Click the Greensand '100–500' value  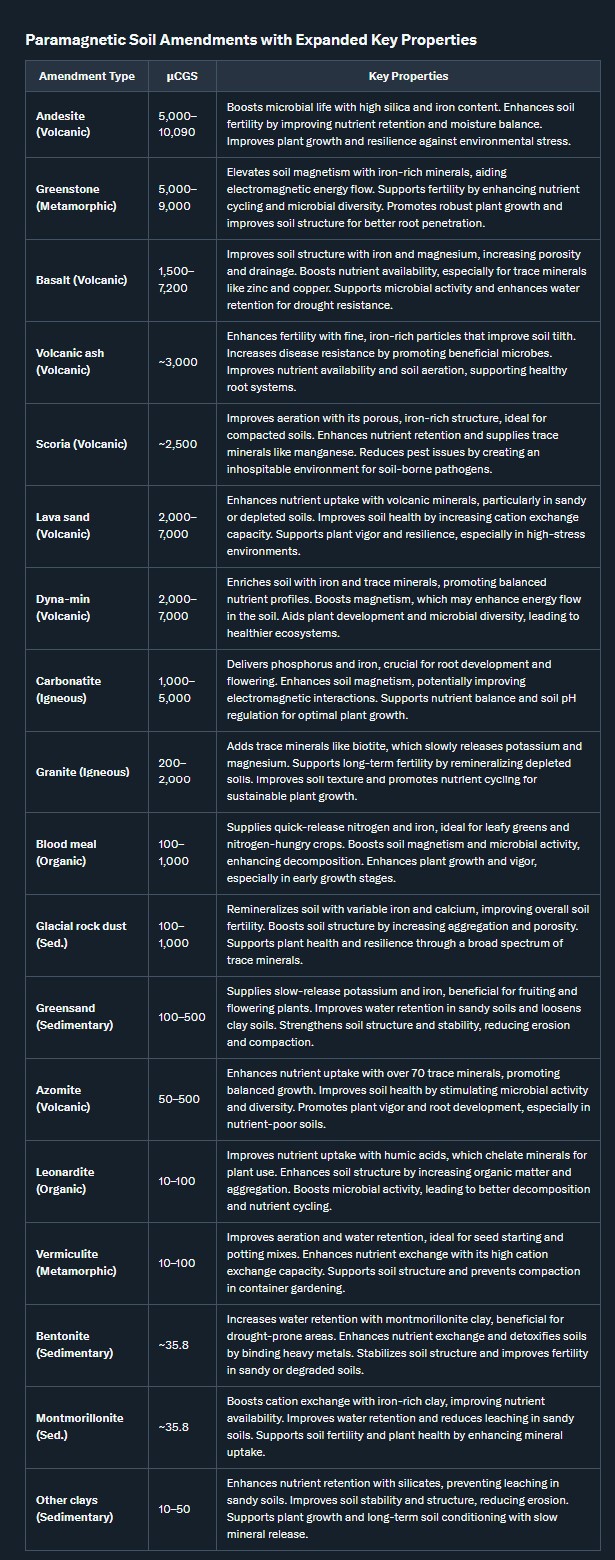(x=182, y=1017)
